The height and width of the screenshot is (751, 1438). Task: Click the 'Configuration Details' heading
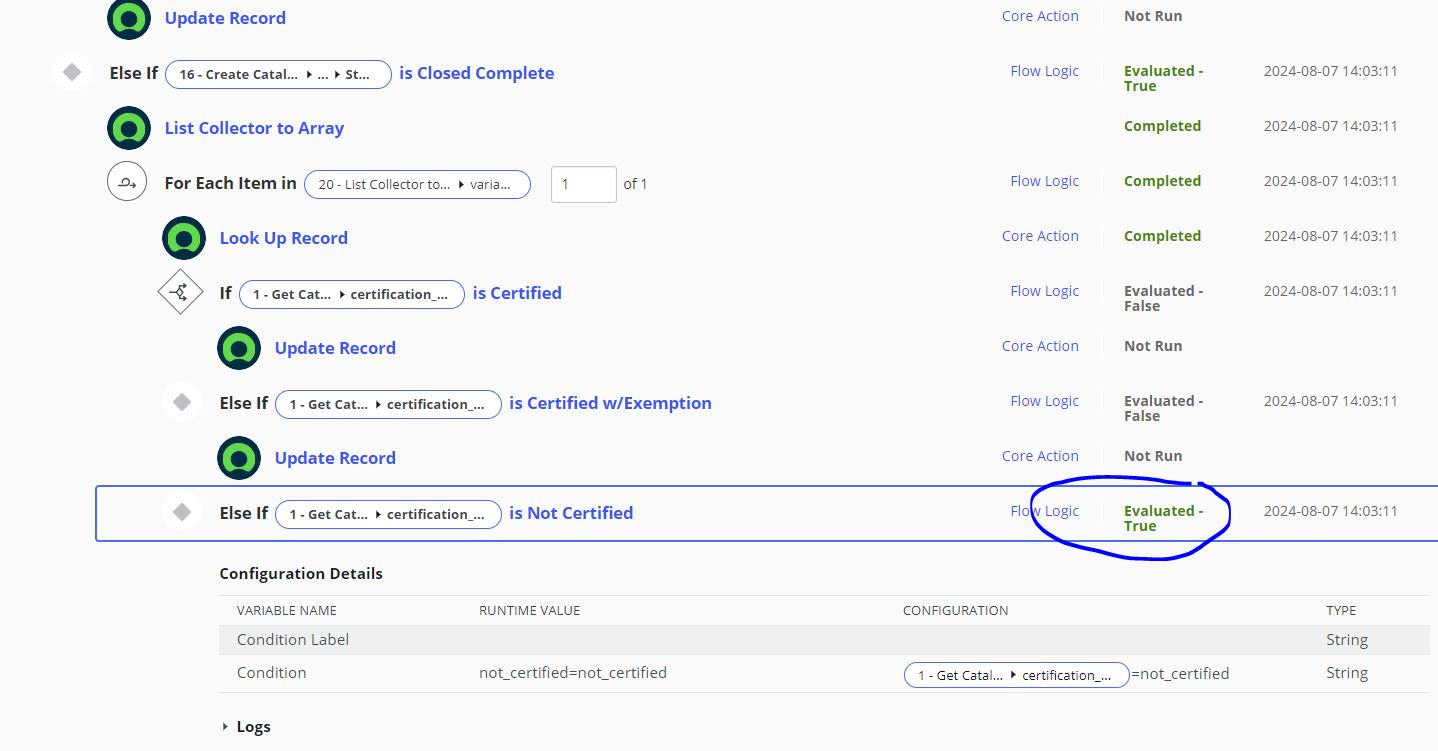(x=301, y=573)
